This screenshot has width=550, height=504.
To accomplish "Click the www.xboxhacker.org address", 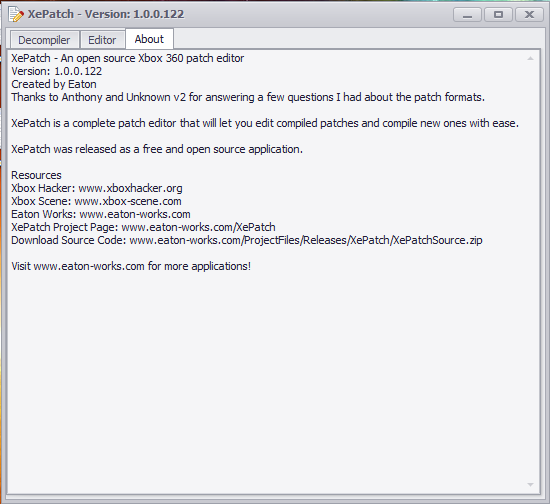I will pos(130,188).
